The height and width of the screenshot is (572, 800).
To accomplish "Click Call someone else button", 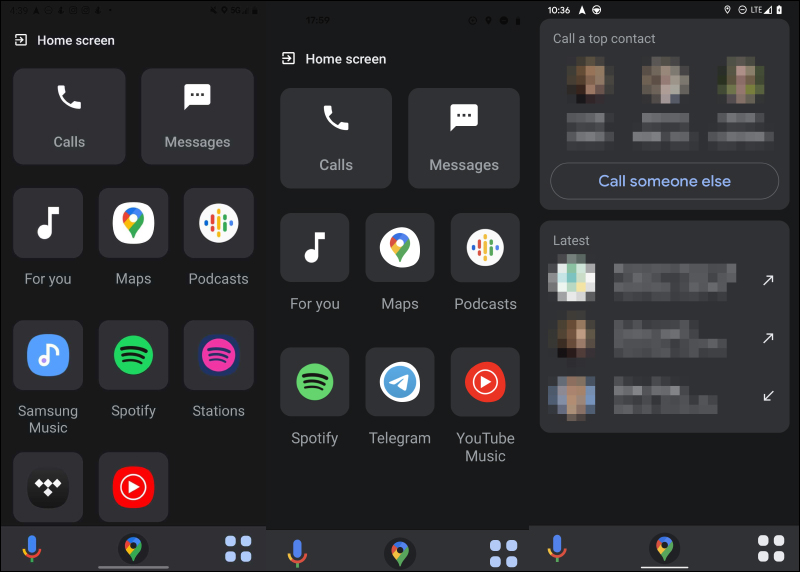I will (x=664, y=181).
